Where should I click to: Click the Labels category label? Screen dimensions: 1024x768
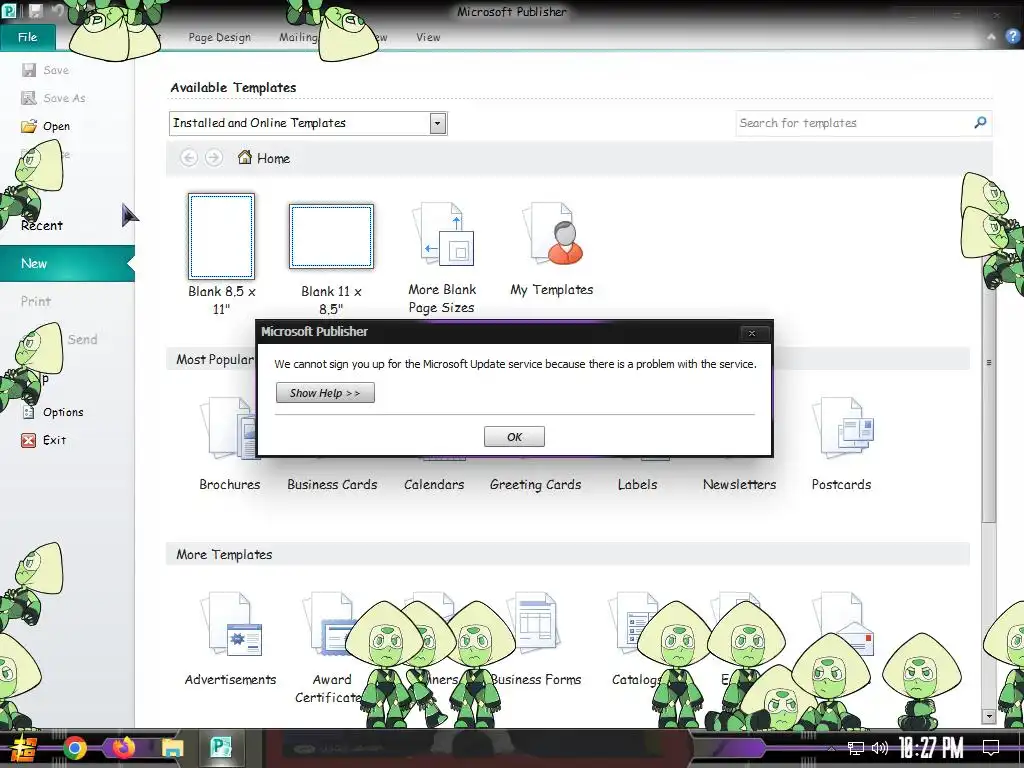pyautogui.click(x=637, y=485)
